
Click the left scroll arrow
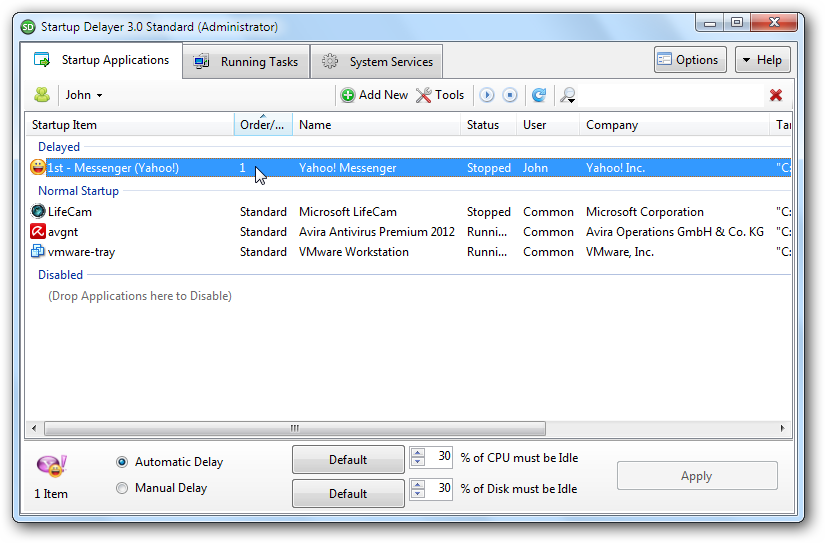pos(34,428)
